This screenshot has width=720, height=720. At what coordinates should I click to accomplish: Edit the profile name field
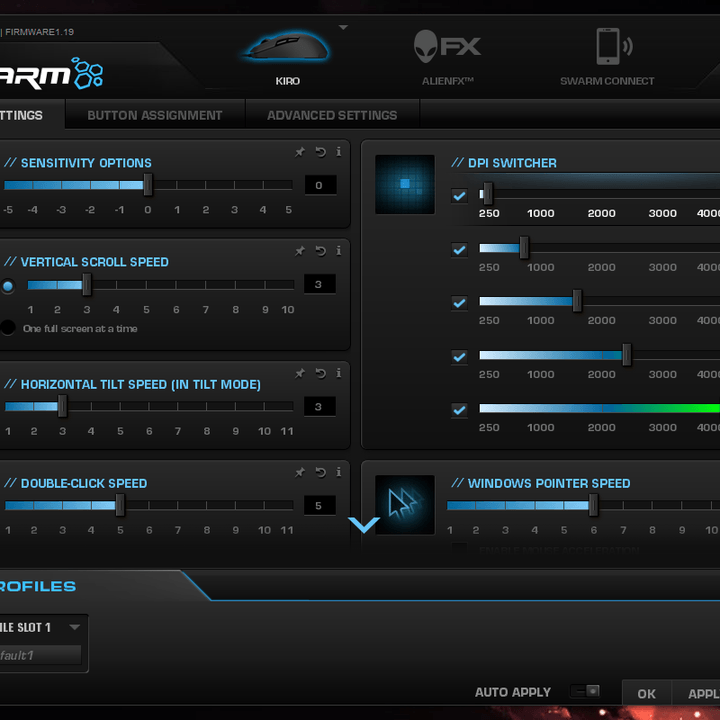coord(40,655)
